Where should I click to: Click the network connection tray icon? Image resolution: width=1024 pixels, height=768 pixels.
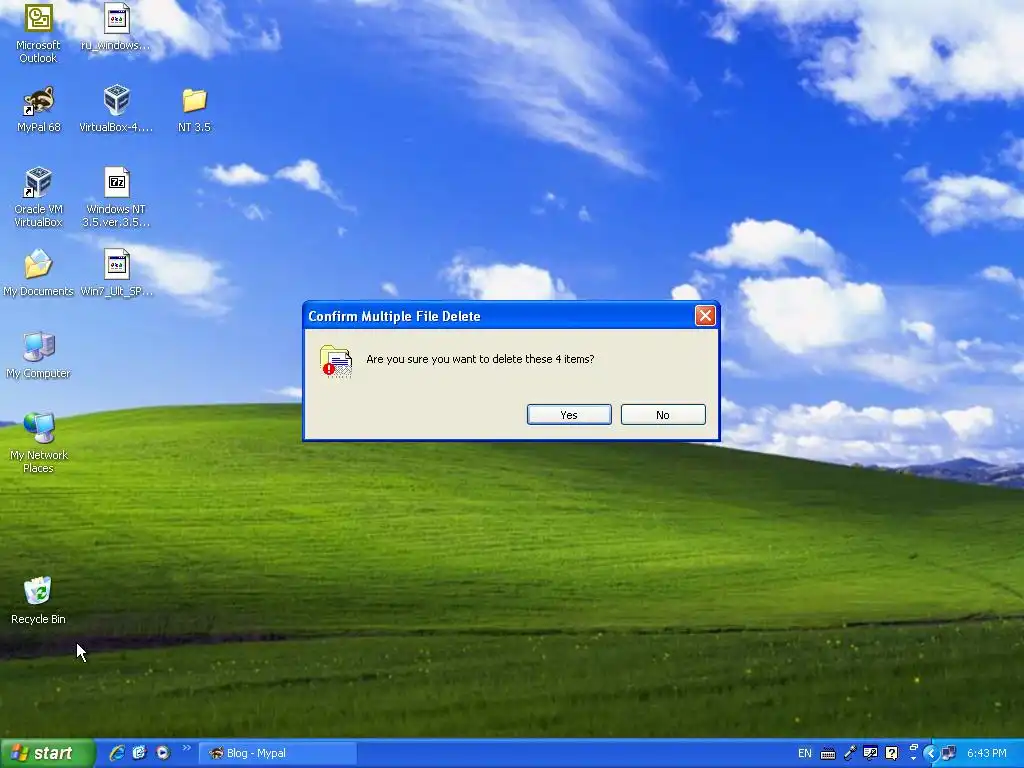[x=948, y=753]
